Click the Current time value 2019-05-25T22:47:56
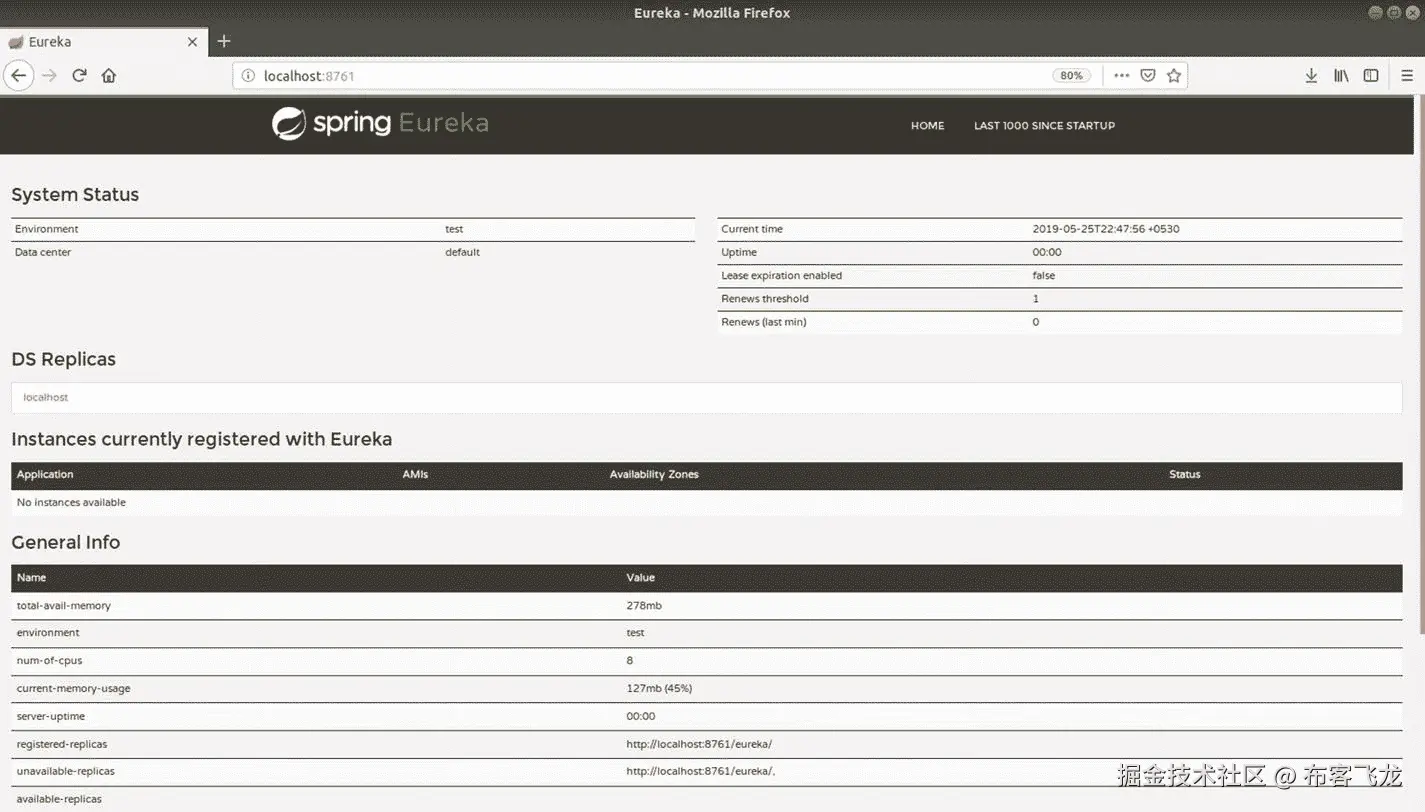 point(1106,229)
